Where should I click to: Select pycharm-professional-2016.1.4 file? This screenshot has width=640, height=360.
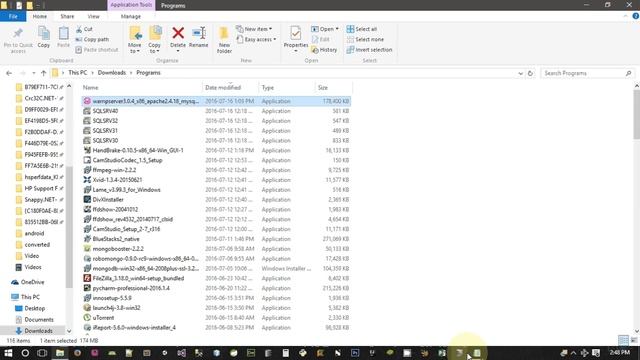pyautogui.click(x=216, y=288)
